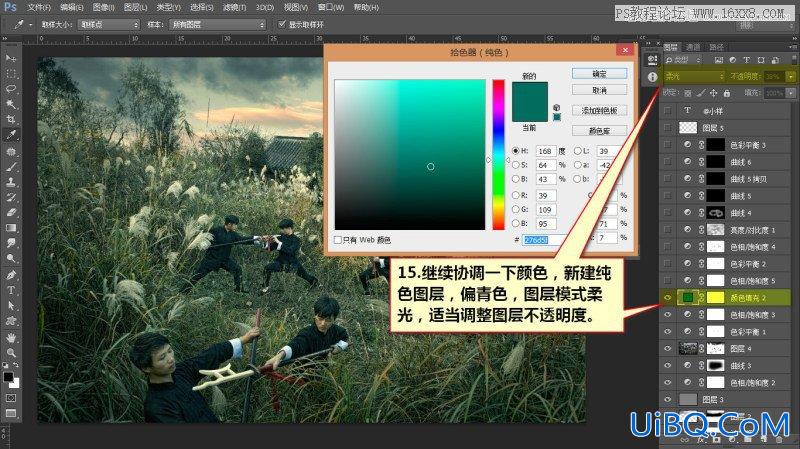This screenshot has width=800, height=449.
Task: Check the 只有 Web 颜色 checkbox
Action: click(x=338, y=239)
